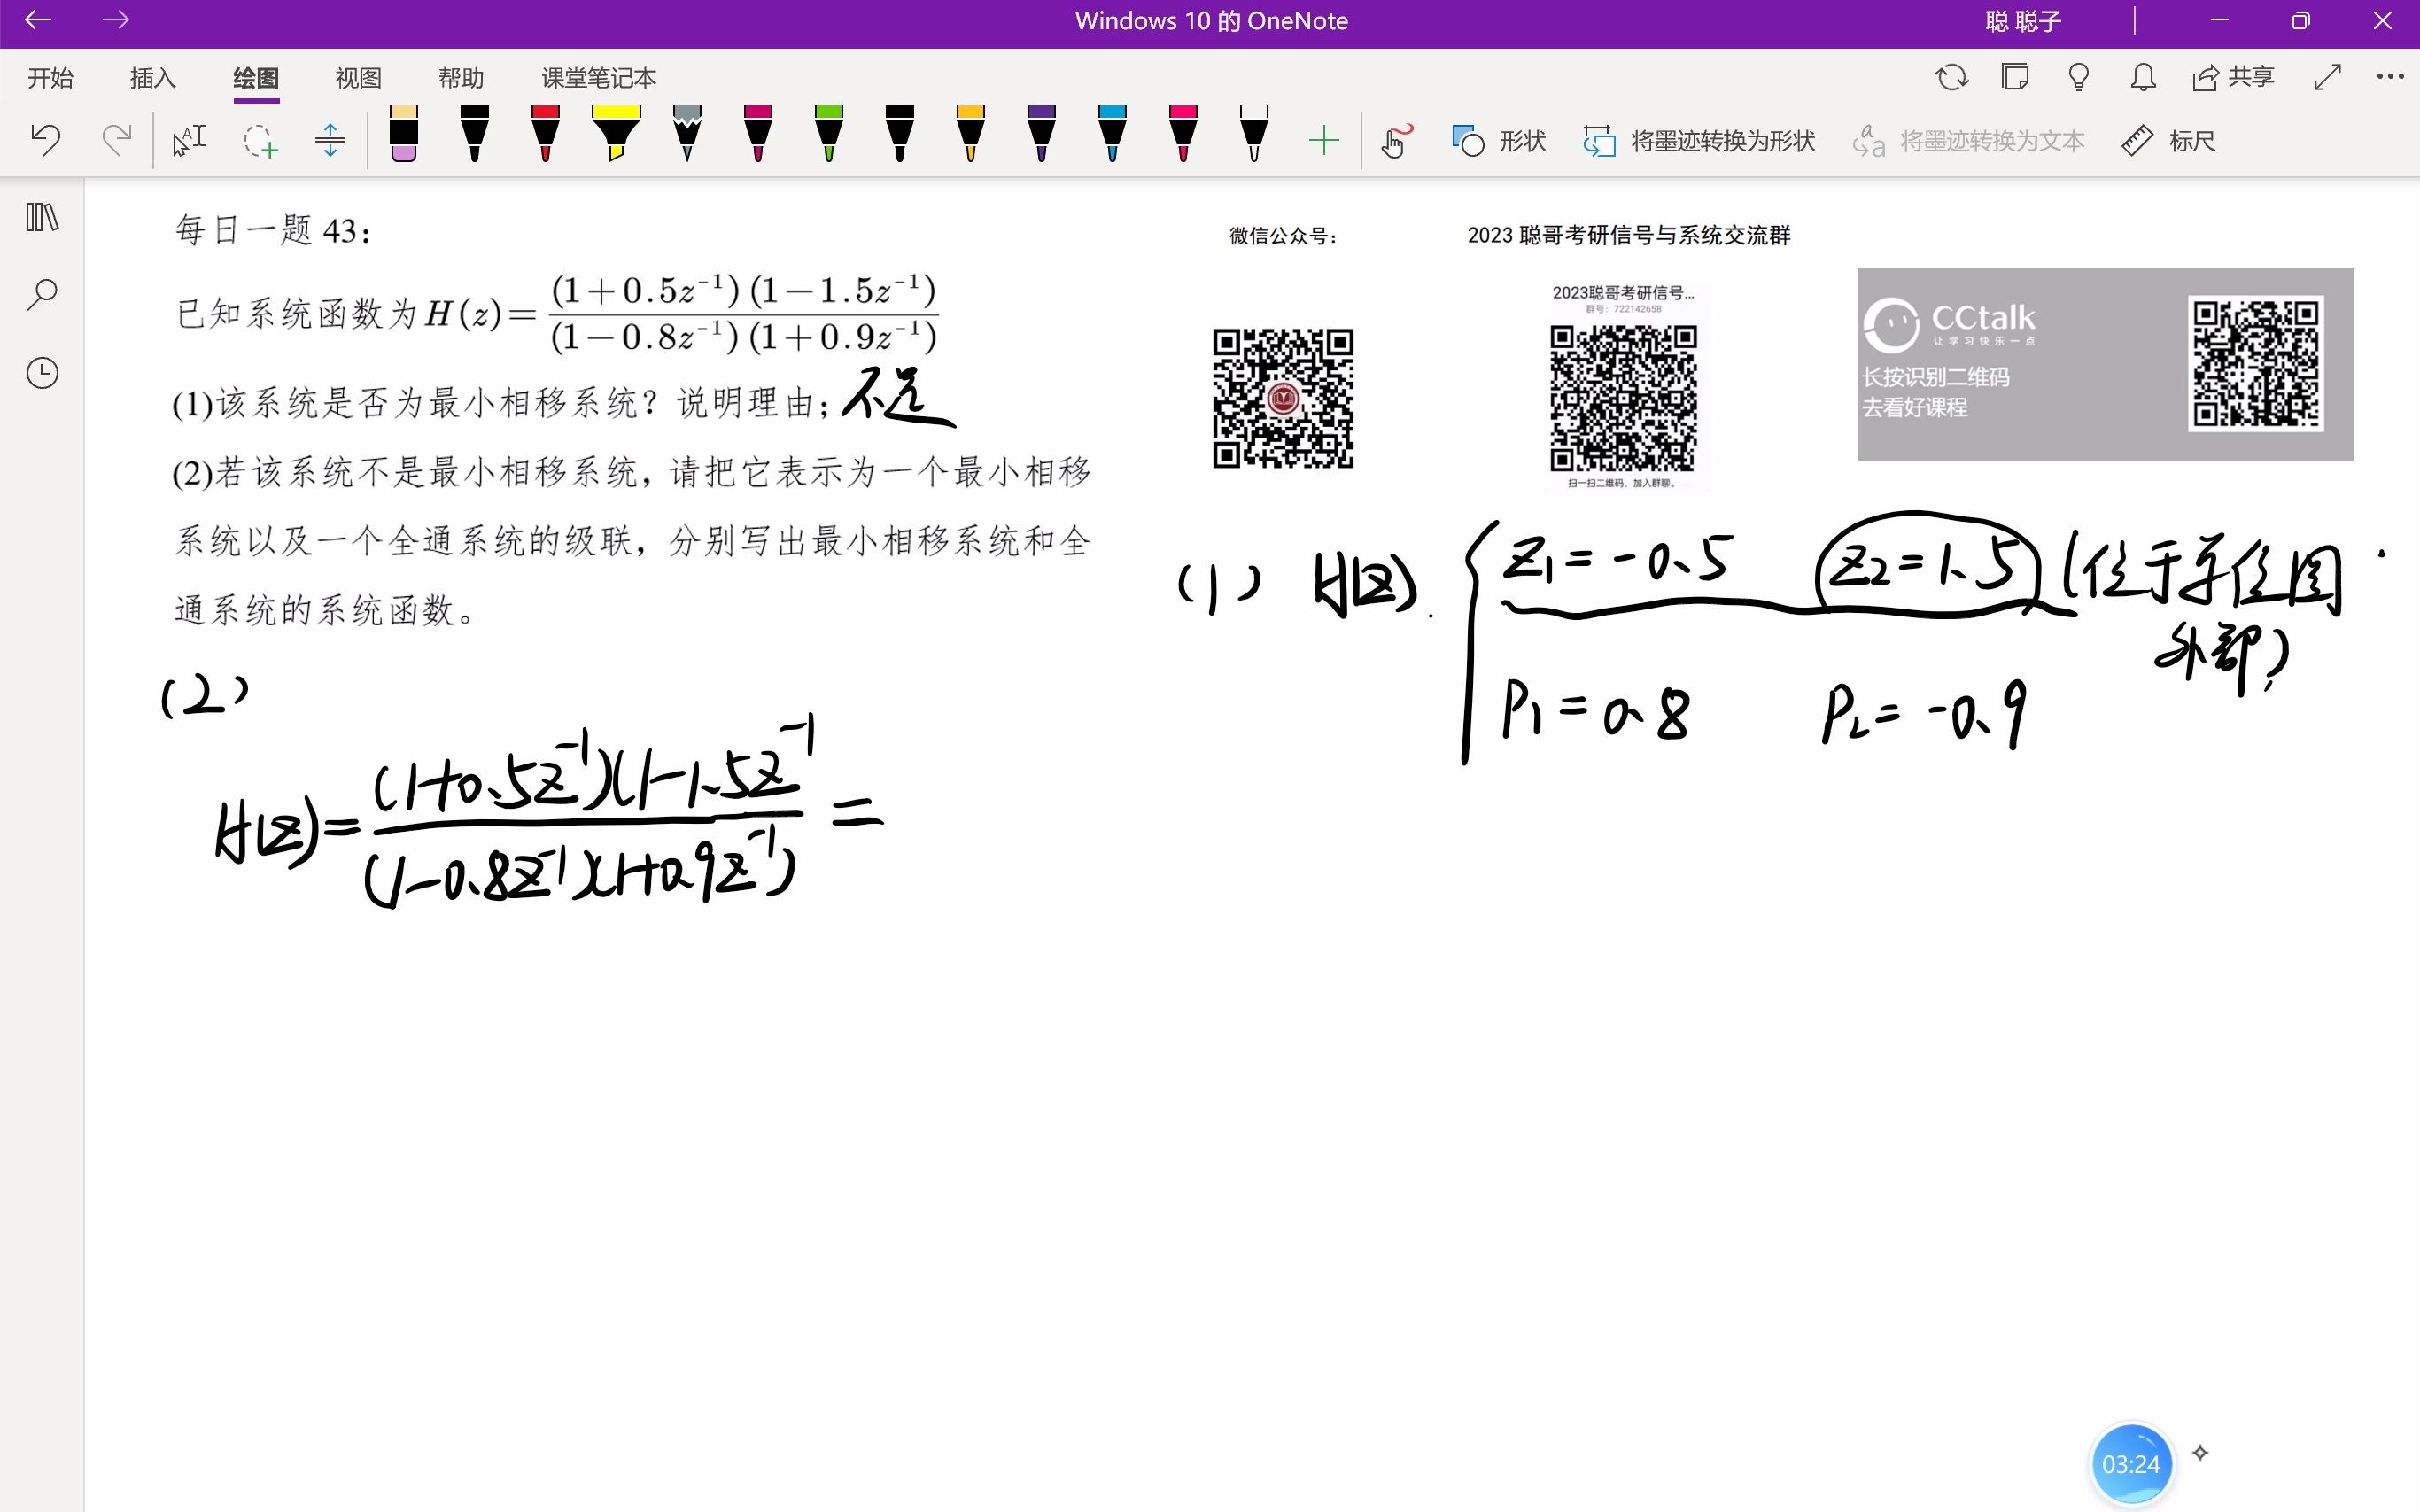Toggle the 标尺 ruler on the page
This screenshot has height=1512, width=2420.
tap(2170, 140)
